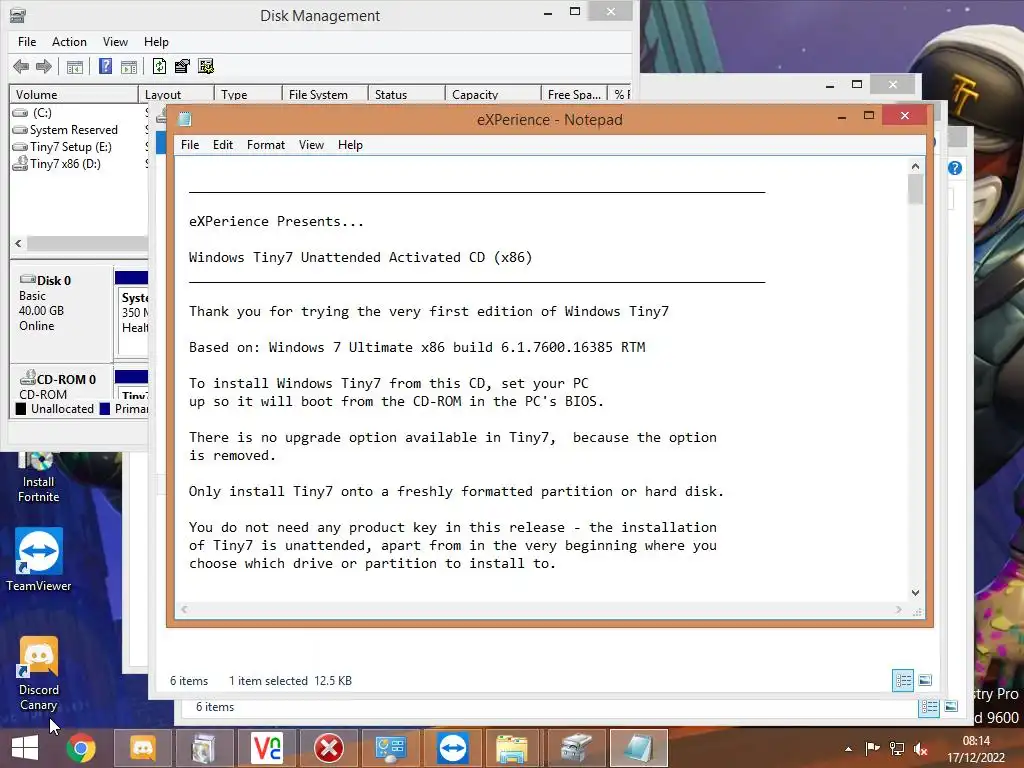Click Notepad vertical scrollbar up arrow
The width and height of the screenshot is (1024, 768).
point(915,167)
